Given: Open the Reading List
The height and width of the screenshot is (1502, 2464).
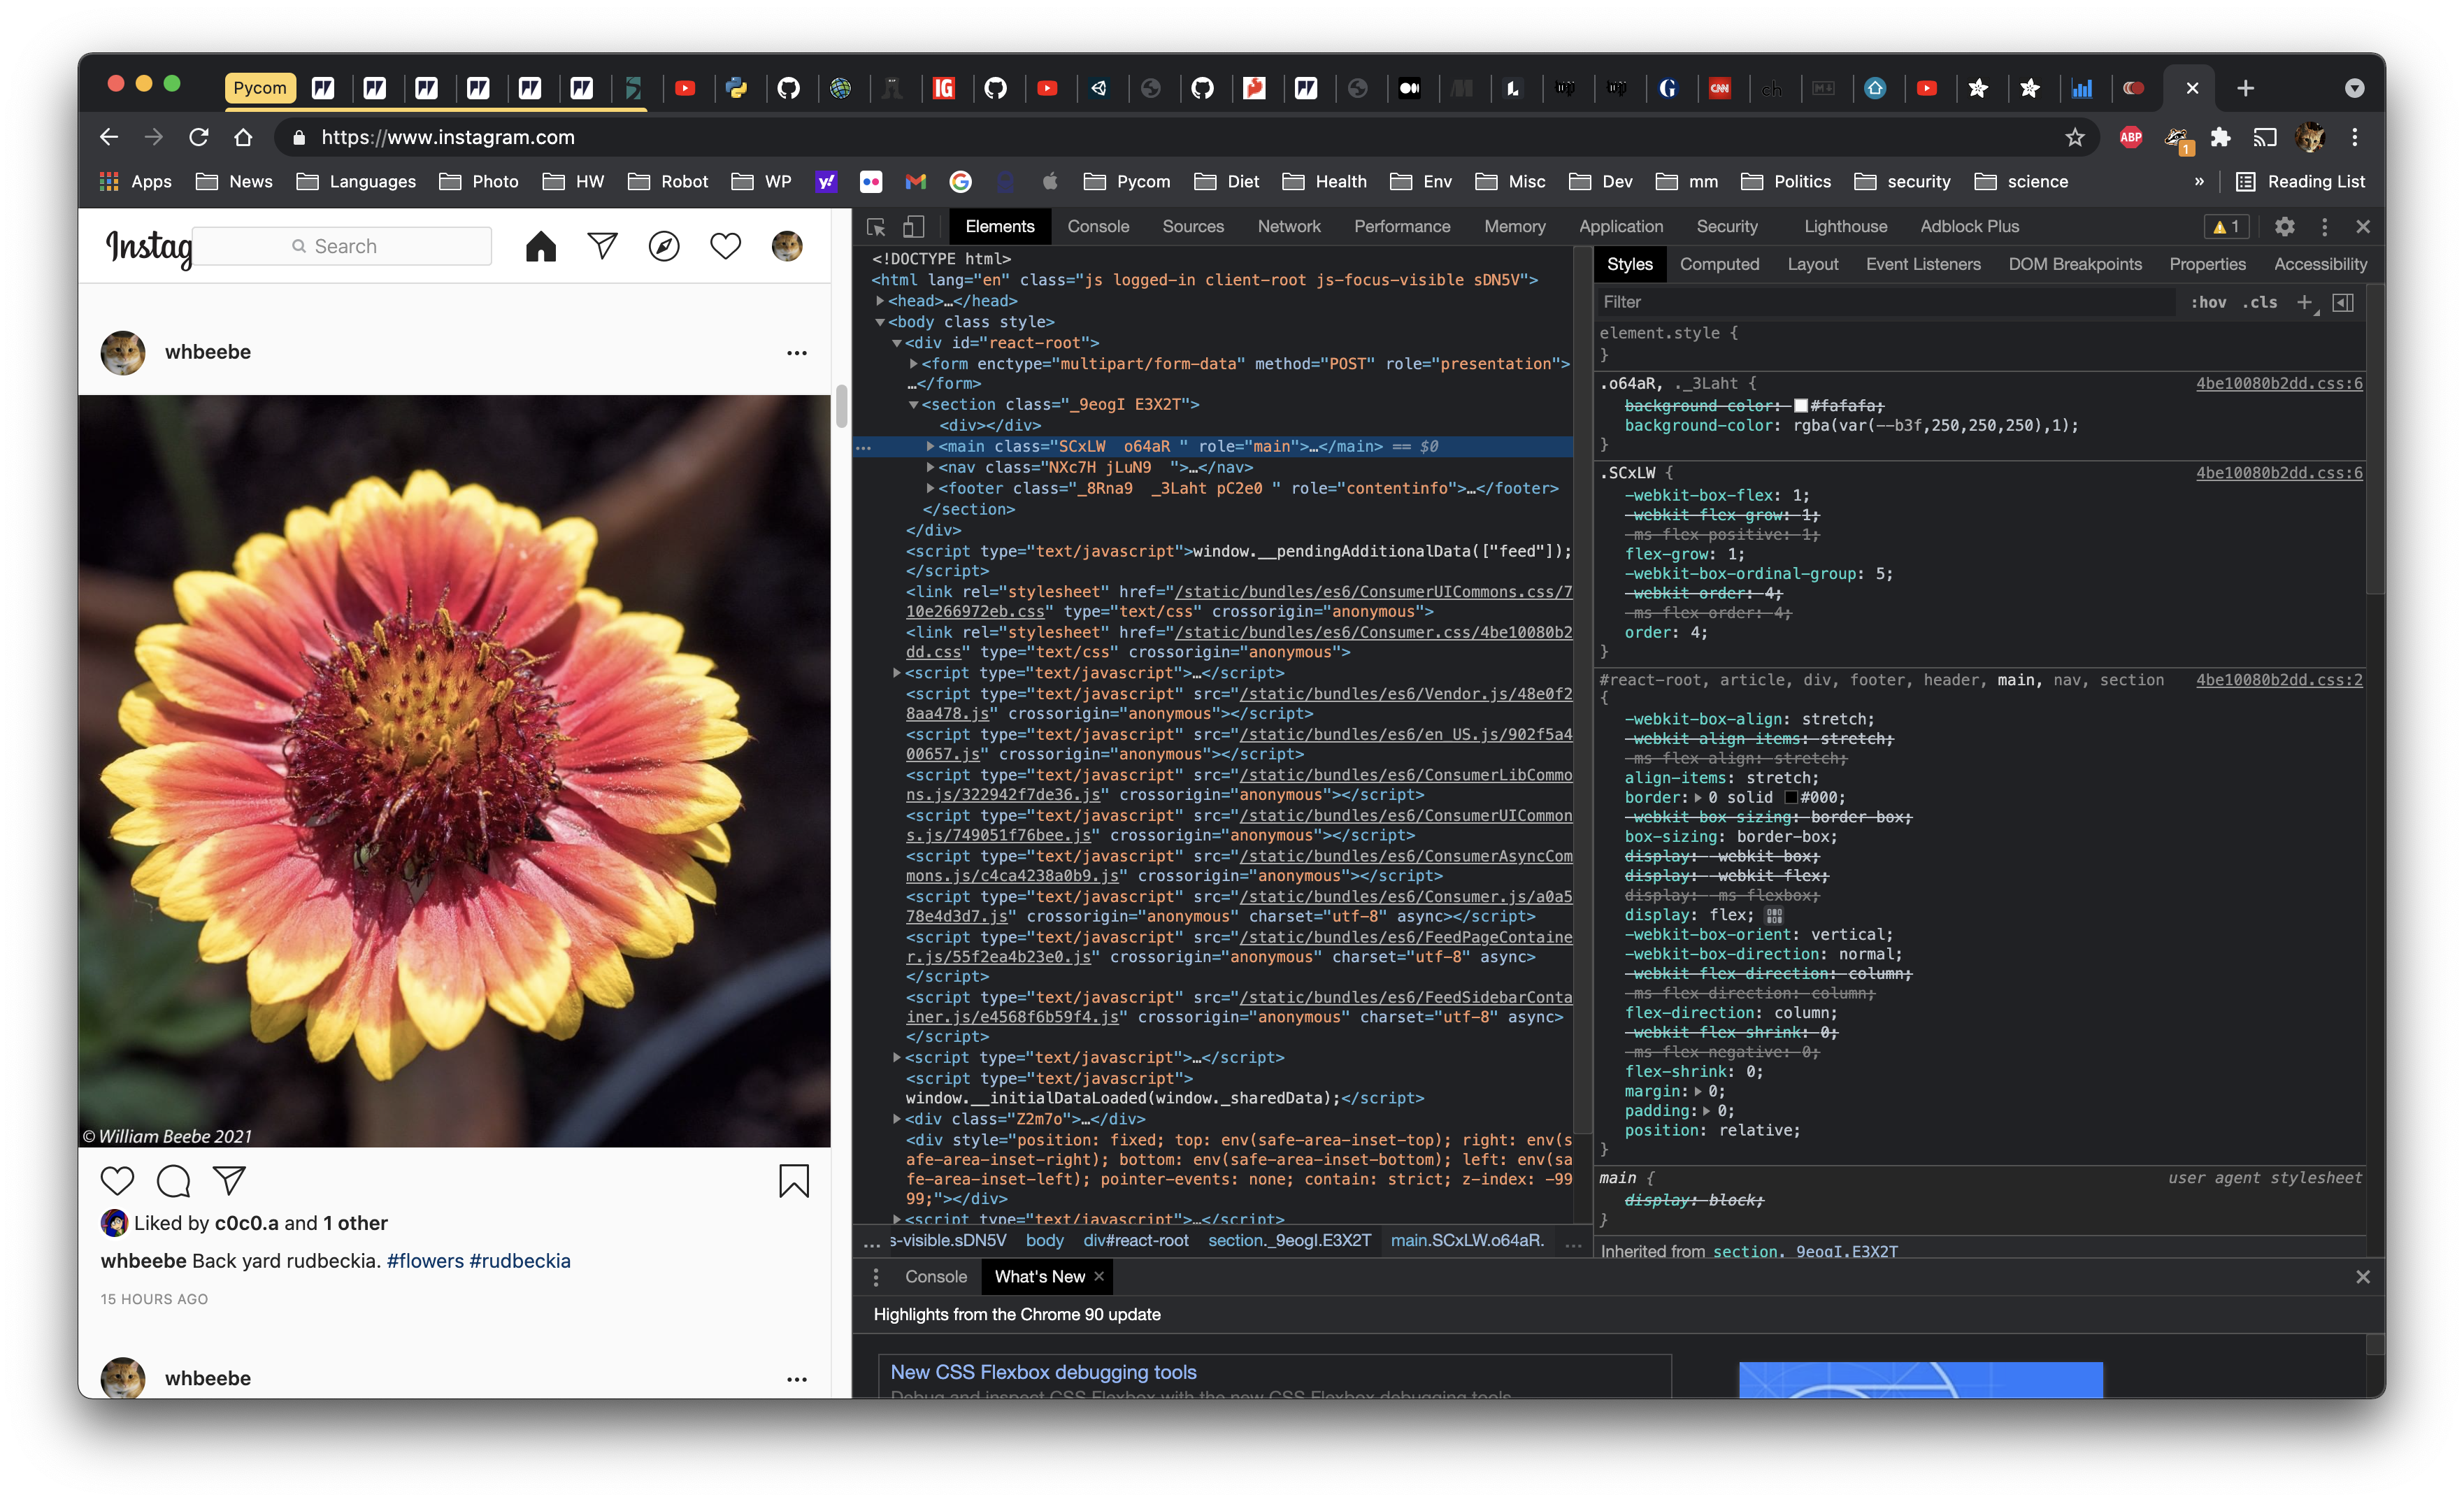Looking at the screenshot, I should point(2300,182).
